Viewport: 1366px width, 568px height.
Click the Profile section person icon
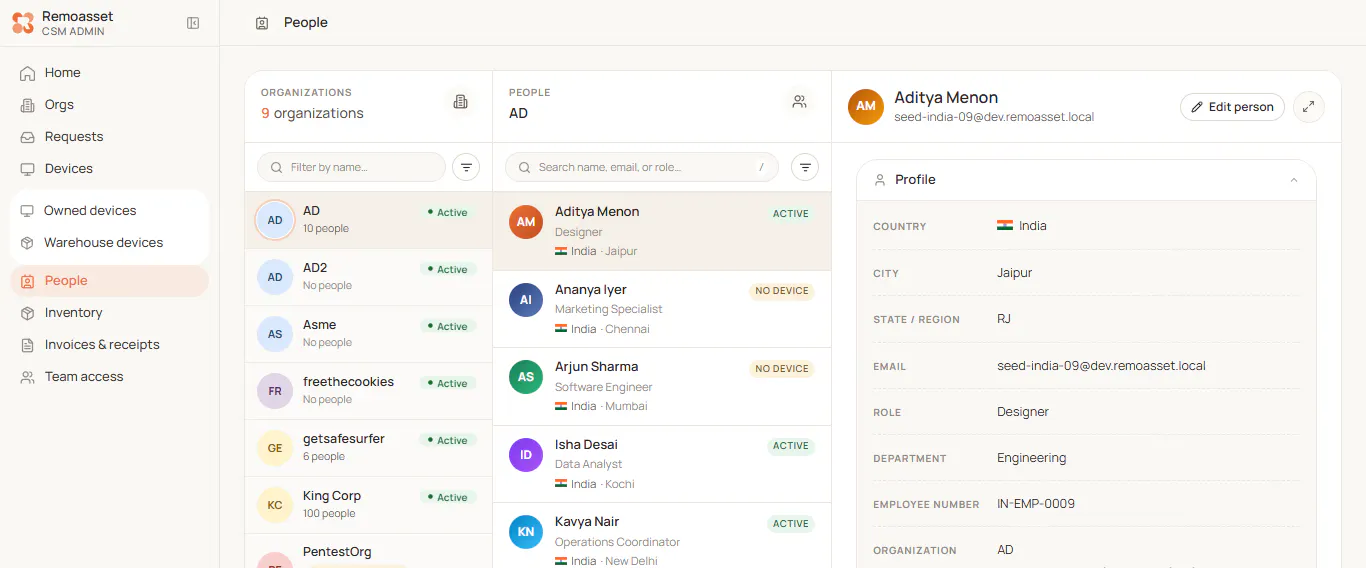880,180
